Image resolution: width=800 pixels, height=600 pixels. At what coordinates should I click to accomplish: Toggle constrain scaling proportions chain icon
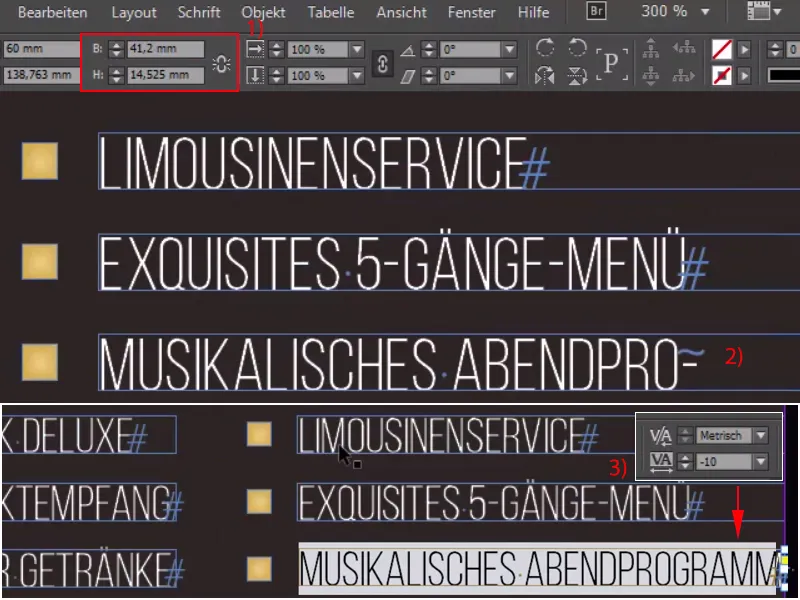pos(383,64)
